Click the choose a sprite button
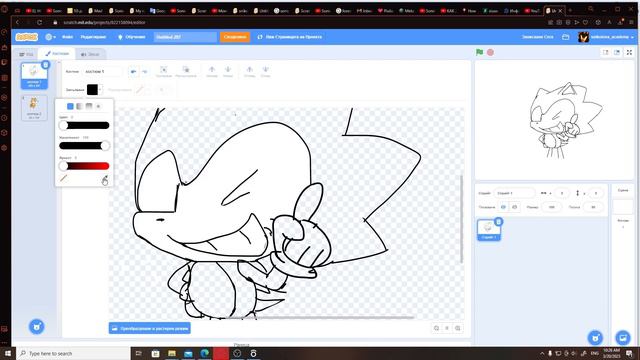Viewport: 640px width, 360px height. tap(595, 338)
